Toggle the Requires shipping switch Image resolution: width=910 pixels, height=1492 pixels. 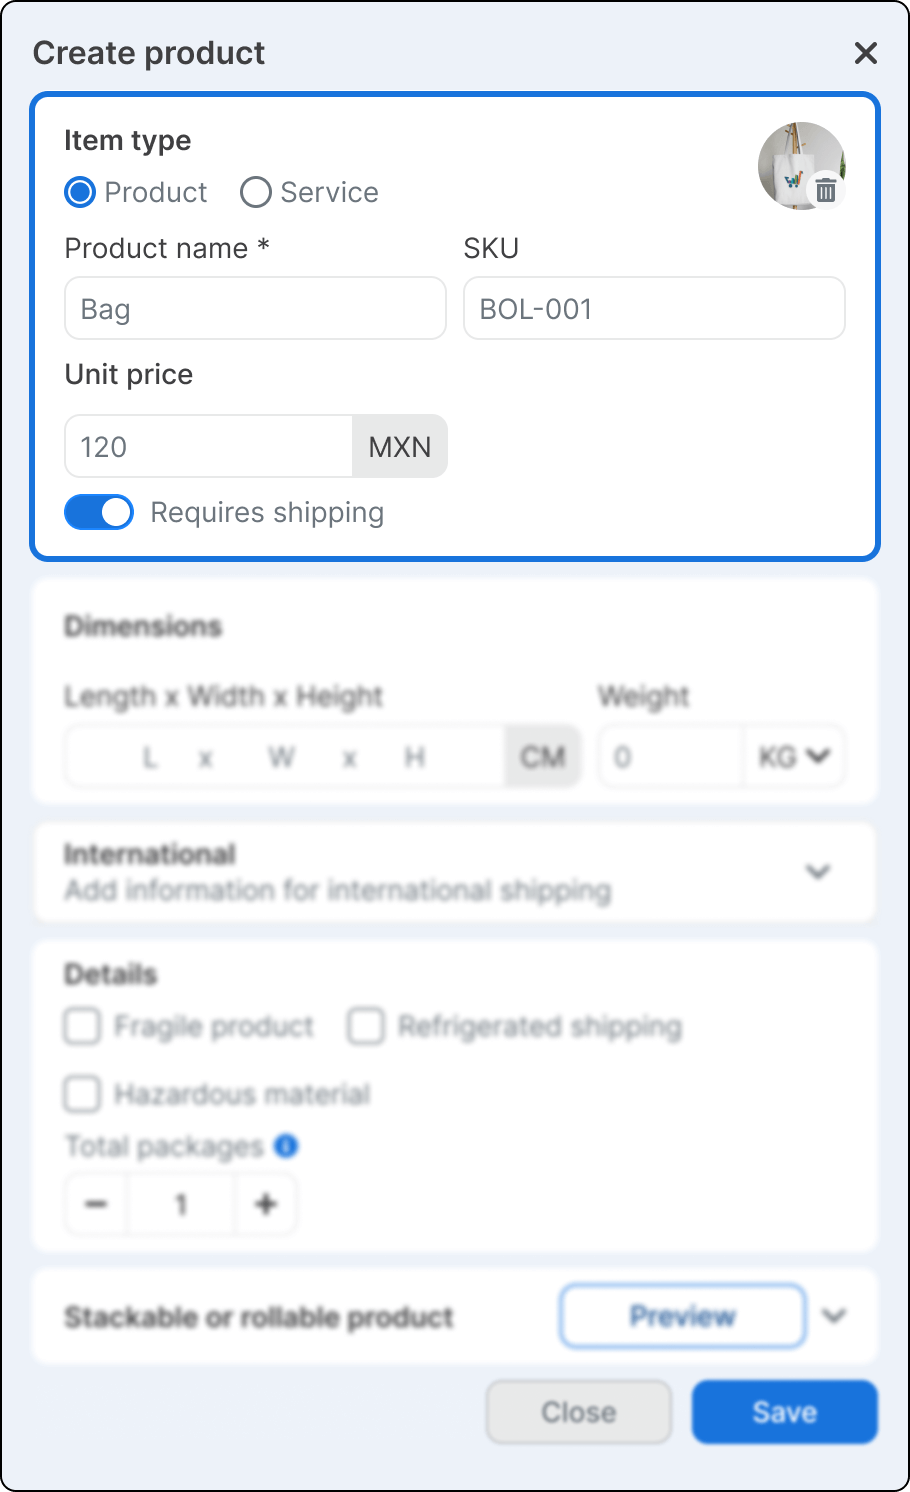coord(99,512)
